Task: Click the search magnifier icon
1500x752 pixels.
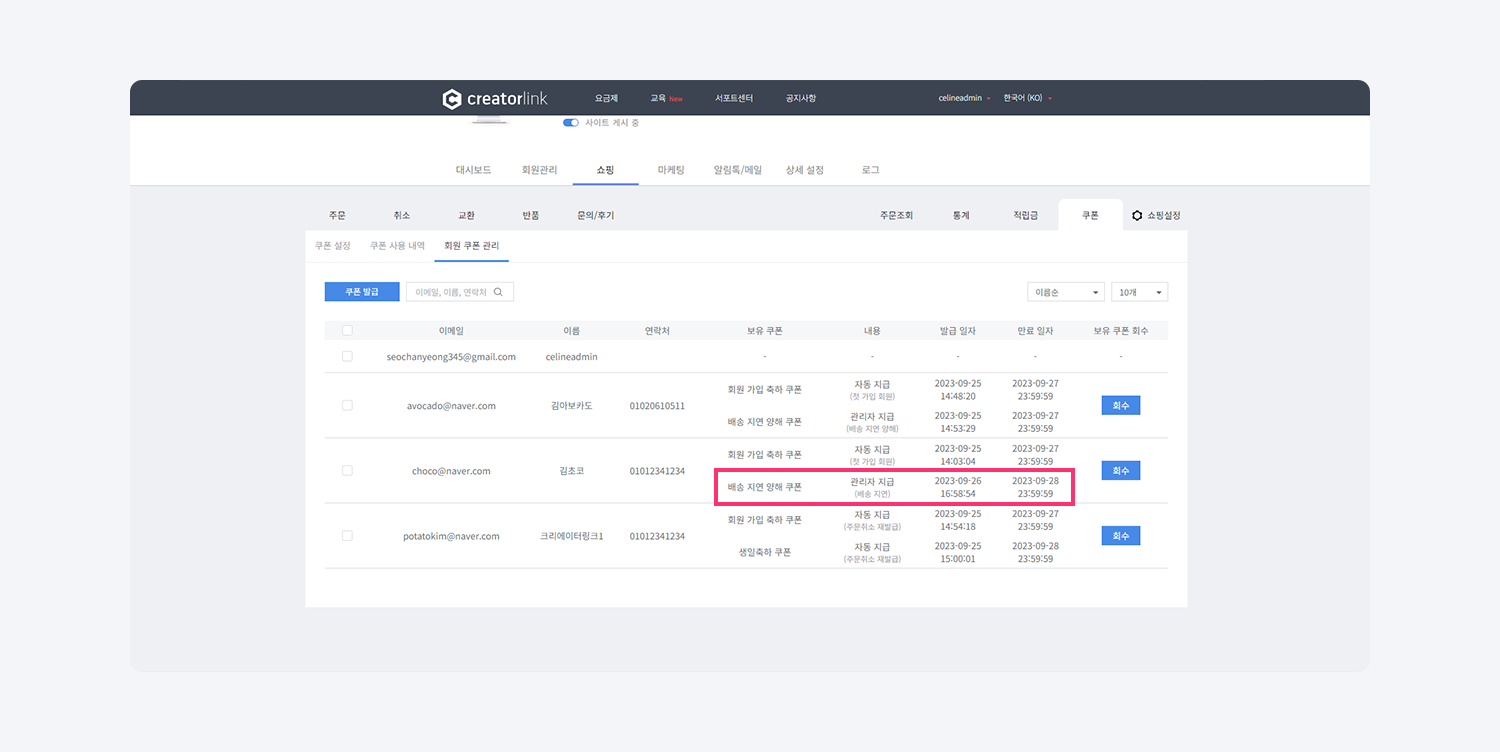Action: pos(498,292)
